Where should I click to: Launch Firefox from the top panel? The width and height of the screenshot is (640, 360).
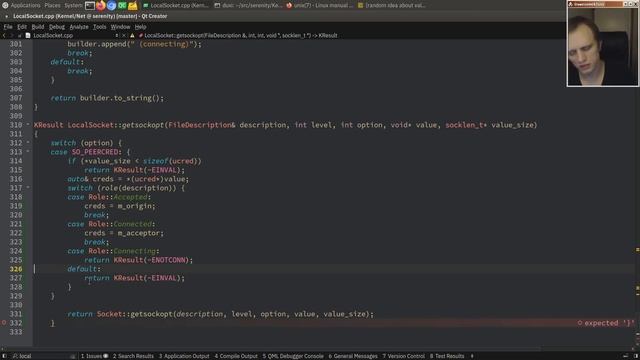coord(100,5)
